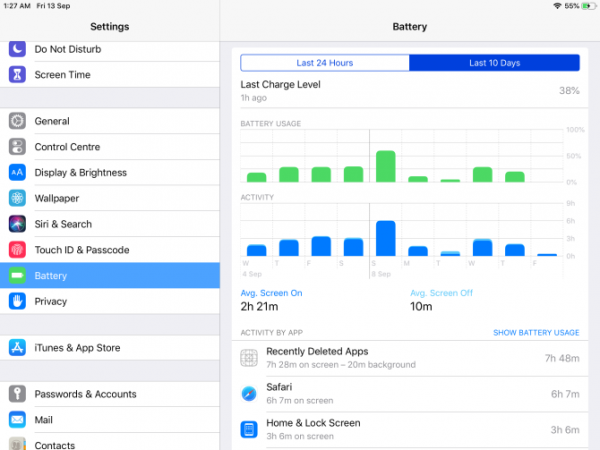Open Do Not Disturb moon icon
The image size is (600, 450).
[x=17, y=49]
